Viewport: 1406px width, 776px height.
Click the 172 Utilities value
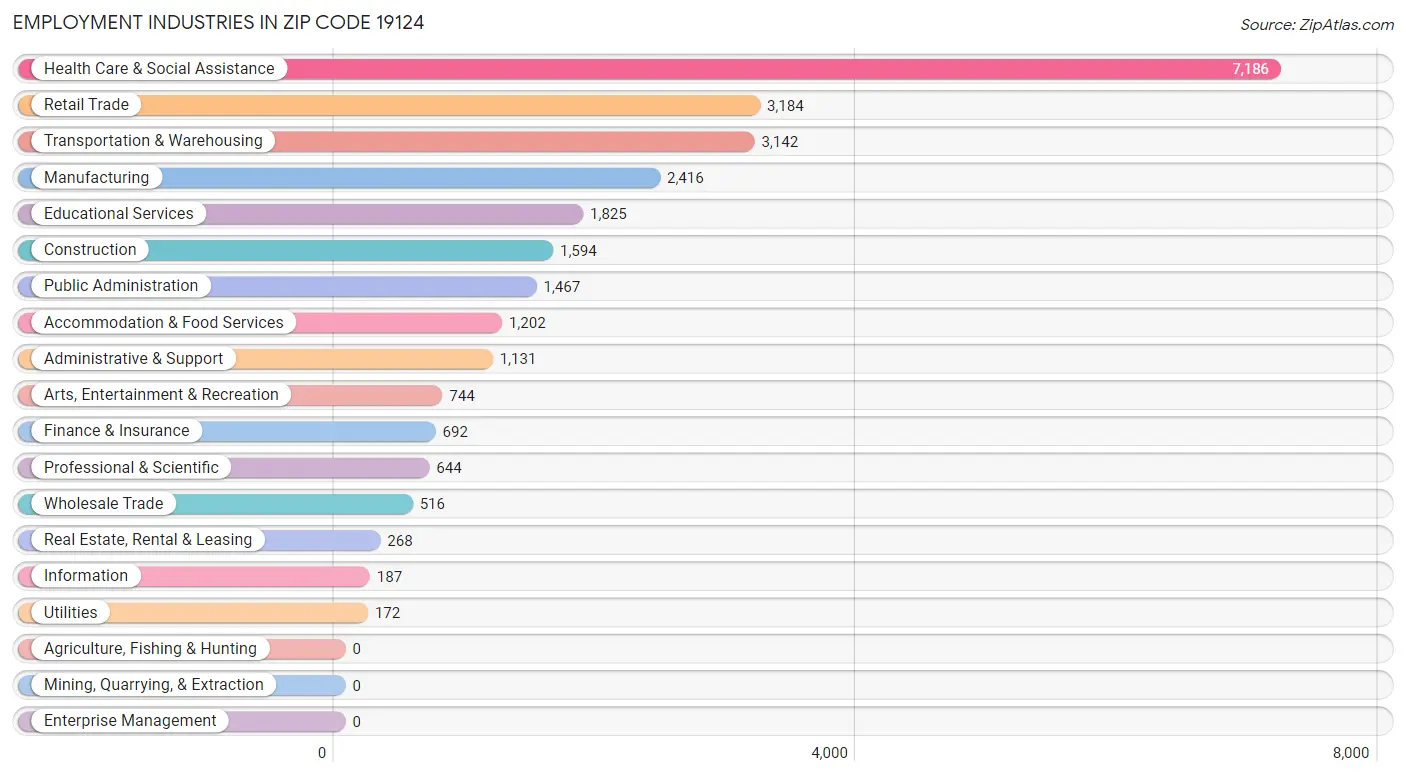click(387, 613)
